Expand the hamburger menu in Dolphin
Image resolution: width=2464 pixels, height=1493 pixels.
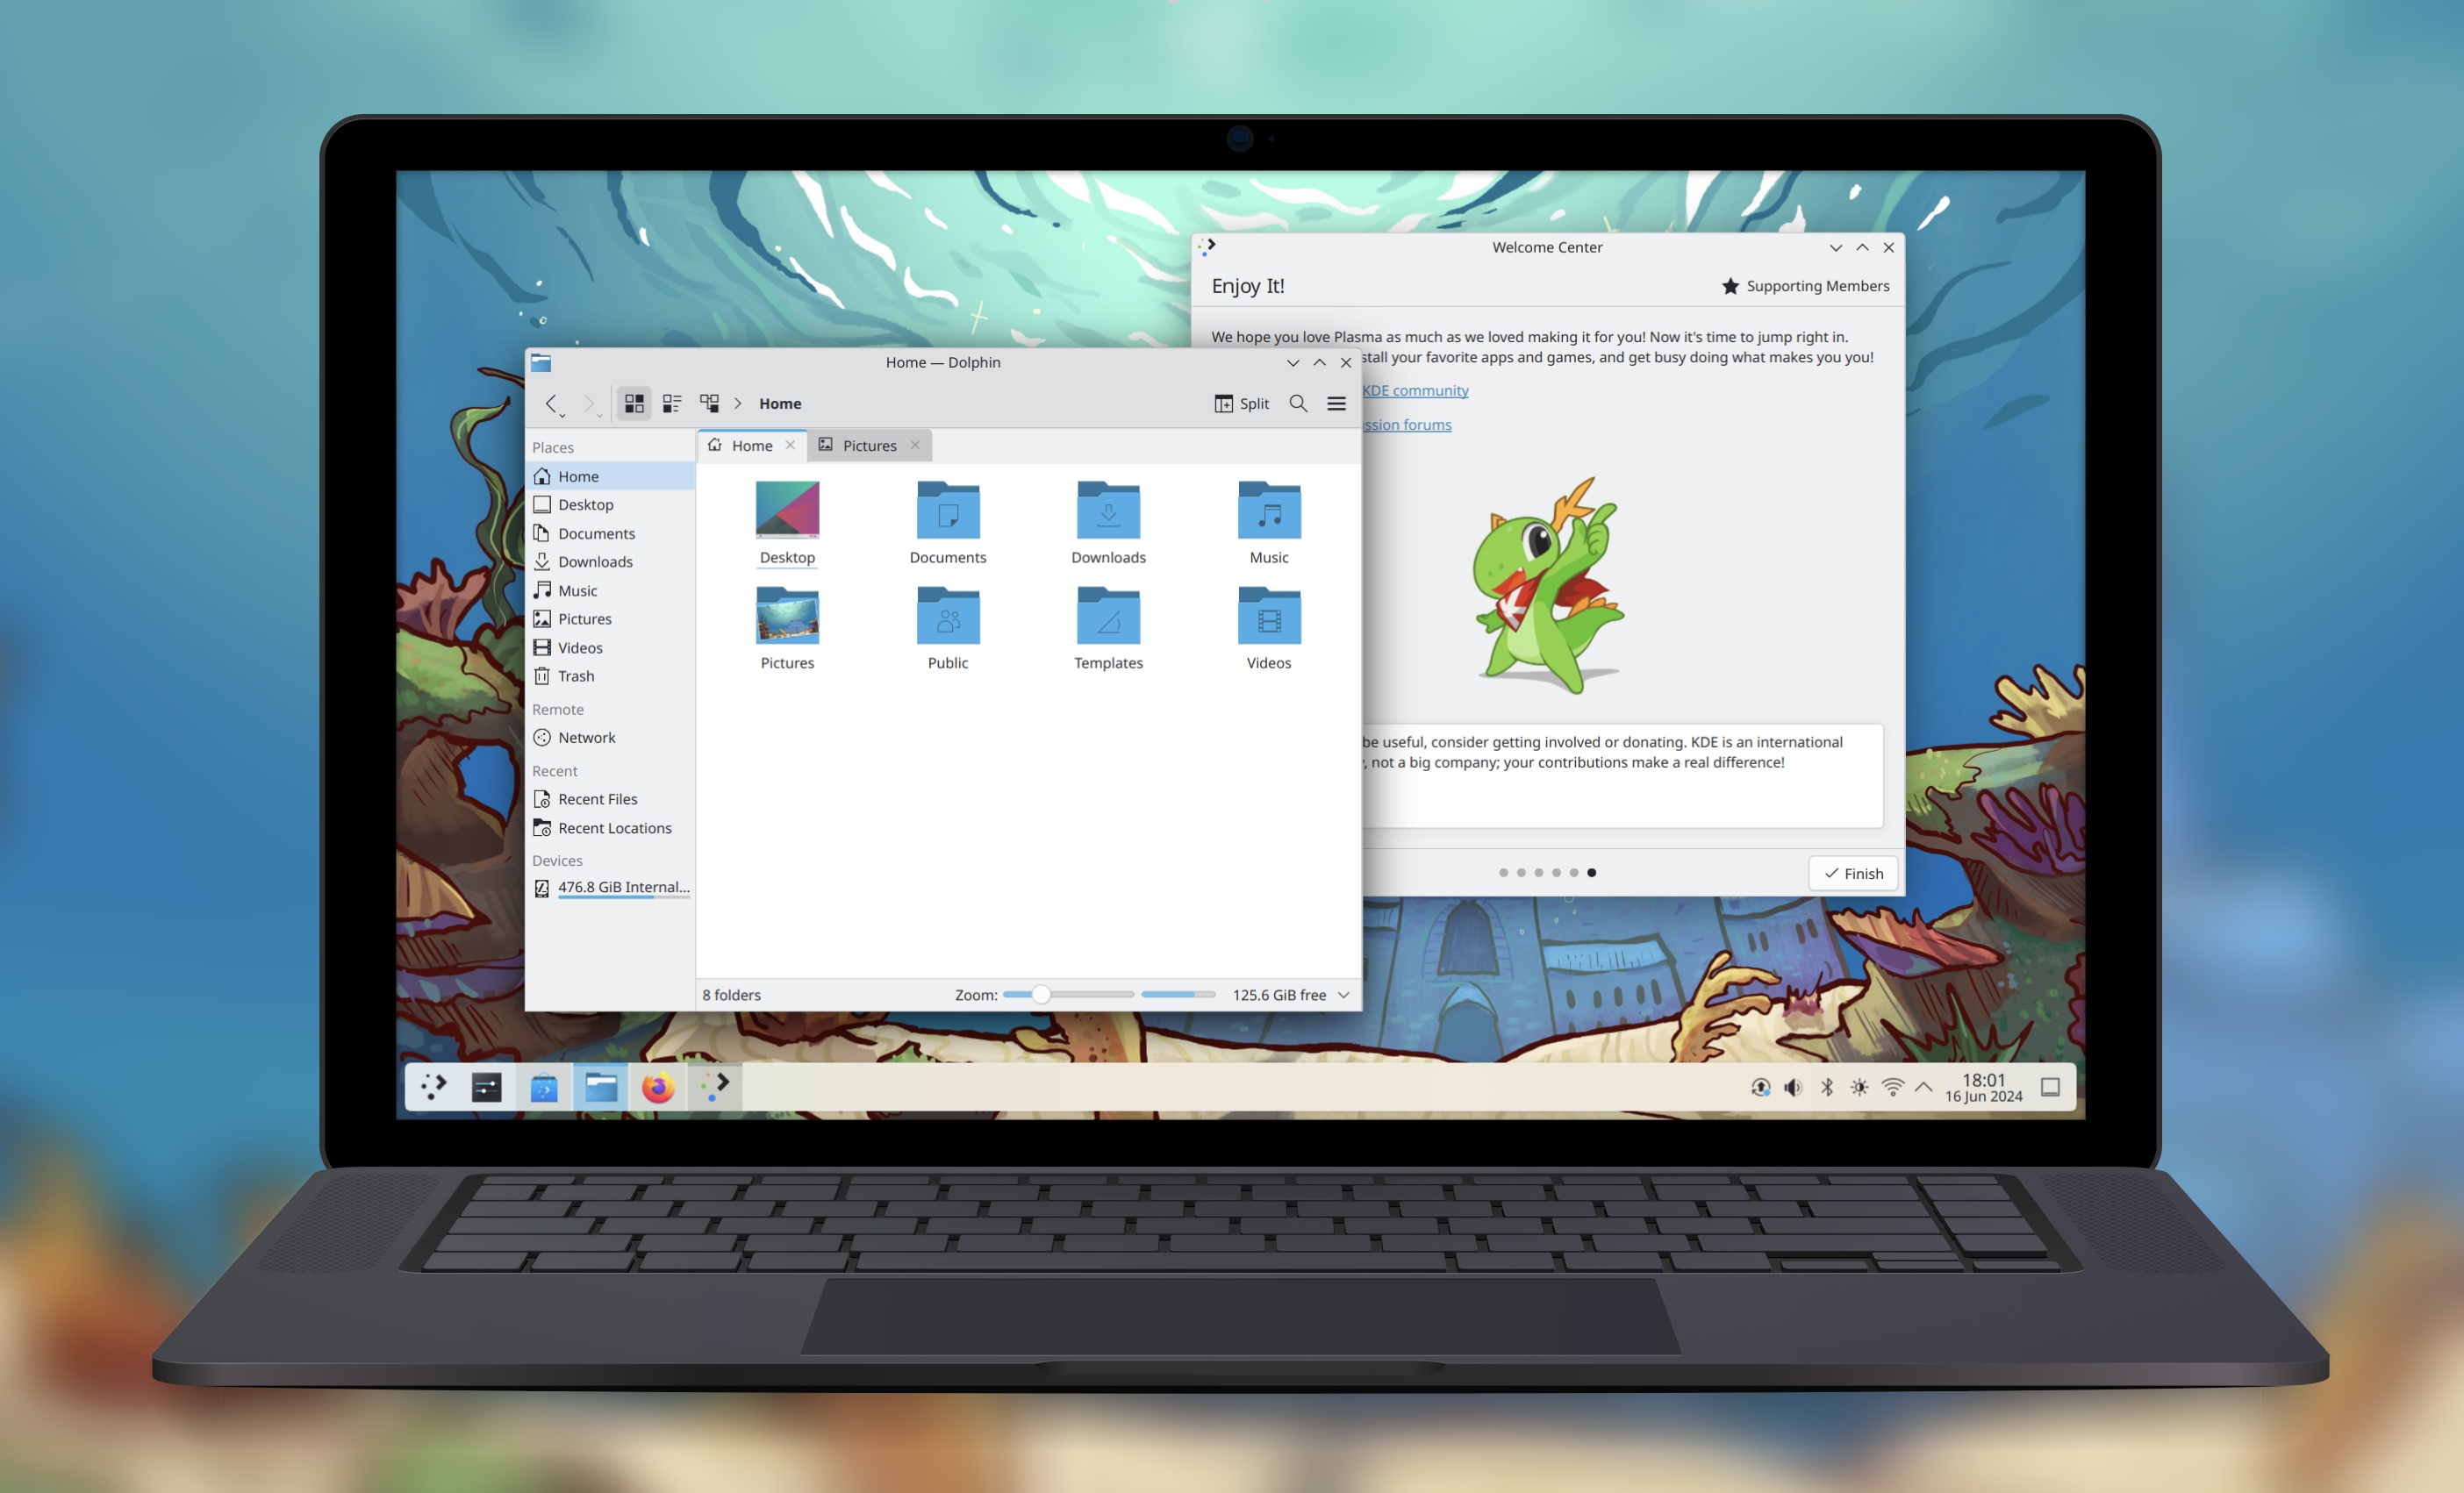tap(1336, 403)
